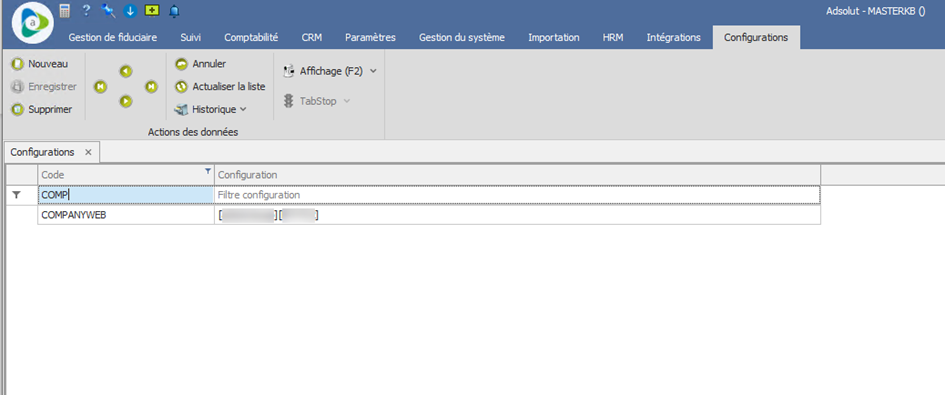Click the Enregistrer save button
The width and height of the screenshot is (945, 395).
[x=45, y=87]
